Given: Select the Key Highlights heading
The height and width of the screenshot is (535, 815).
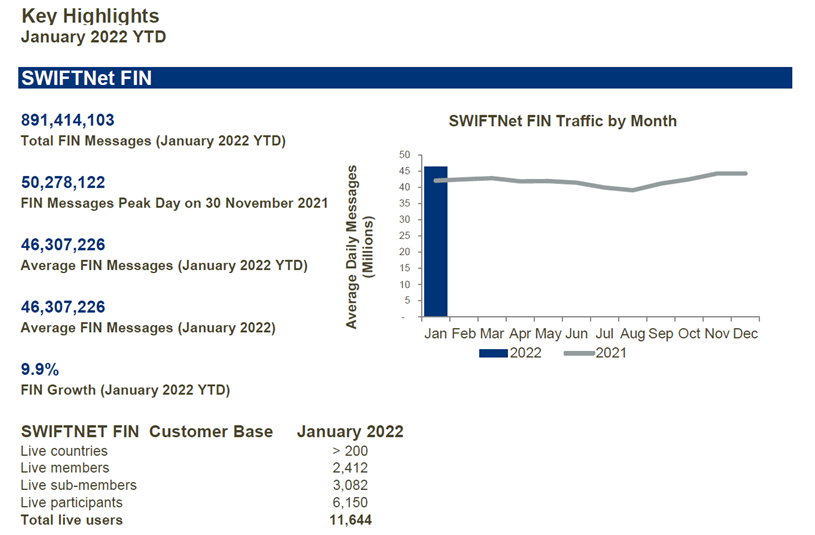Looking at the screenshot, I should coord(90,16).
